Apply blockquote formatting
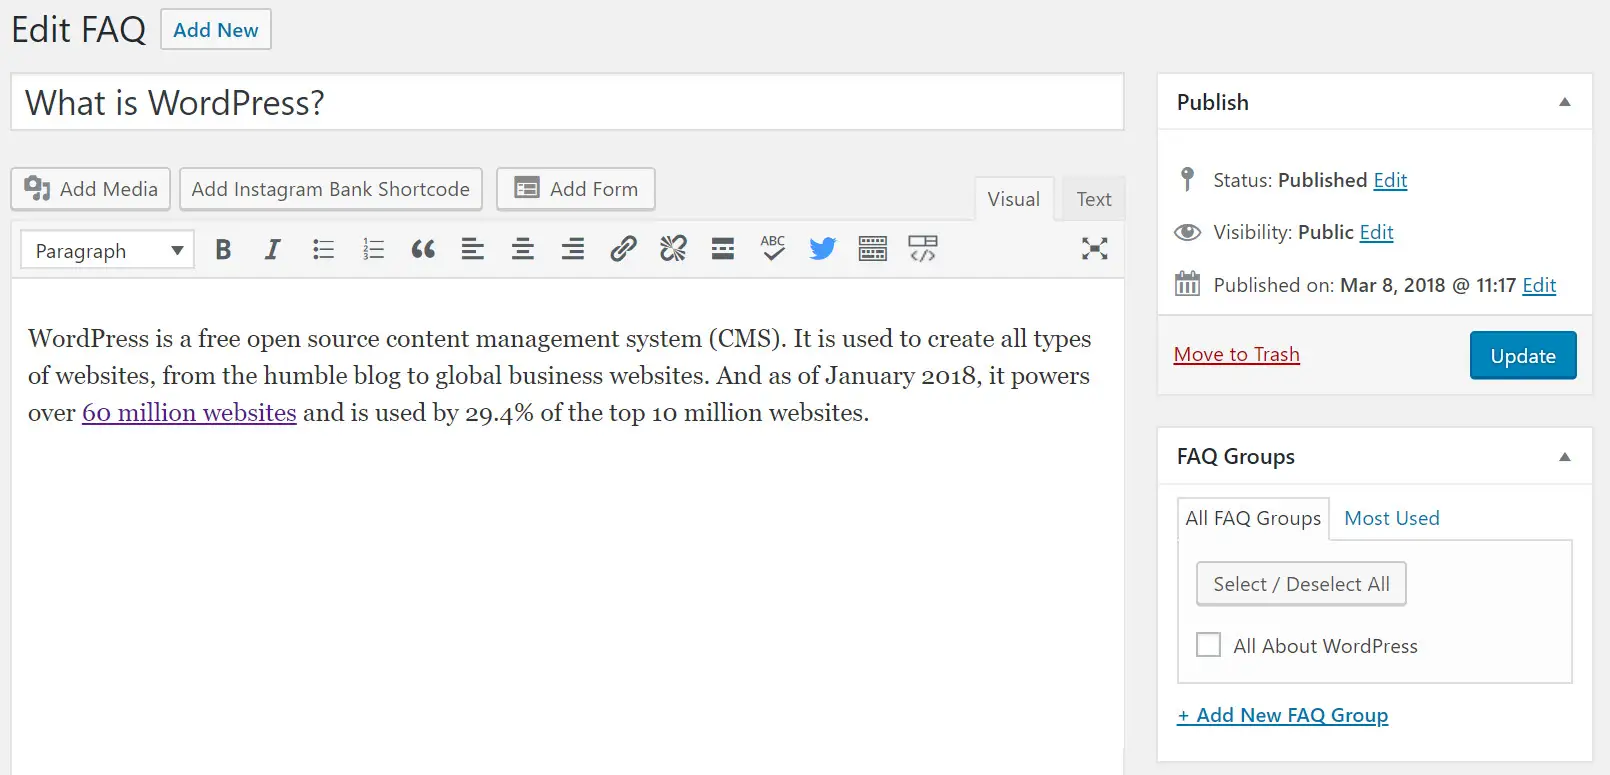 (423, 250)
